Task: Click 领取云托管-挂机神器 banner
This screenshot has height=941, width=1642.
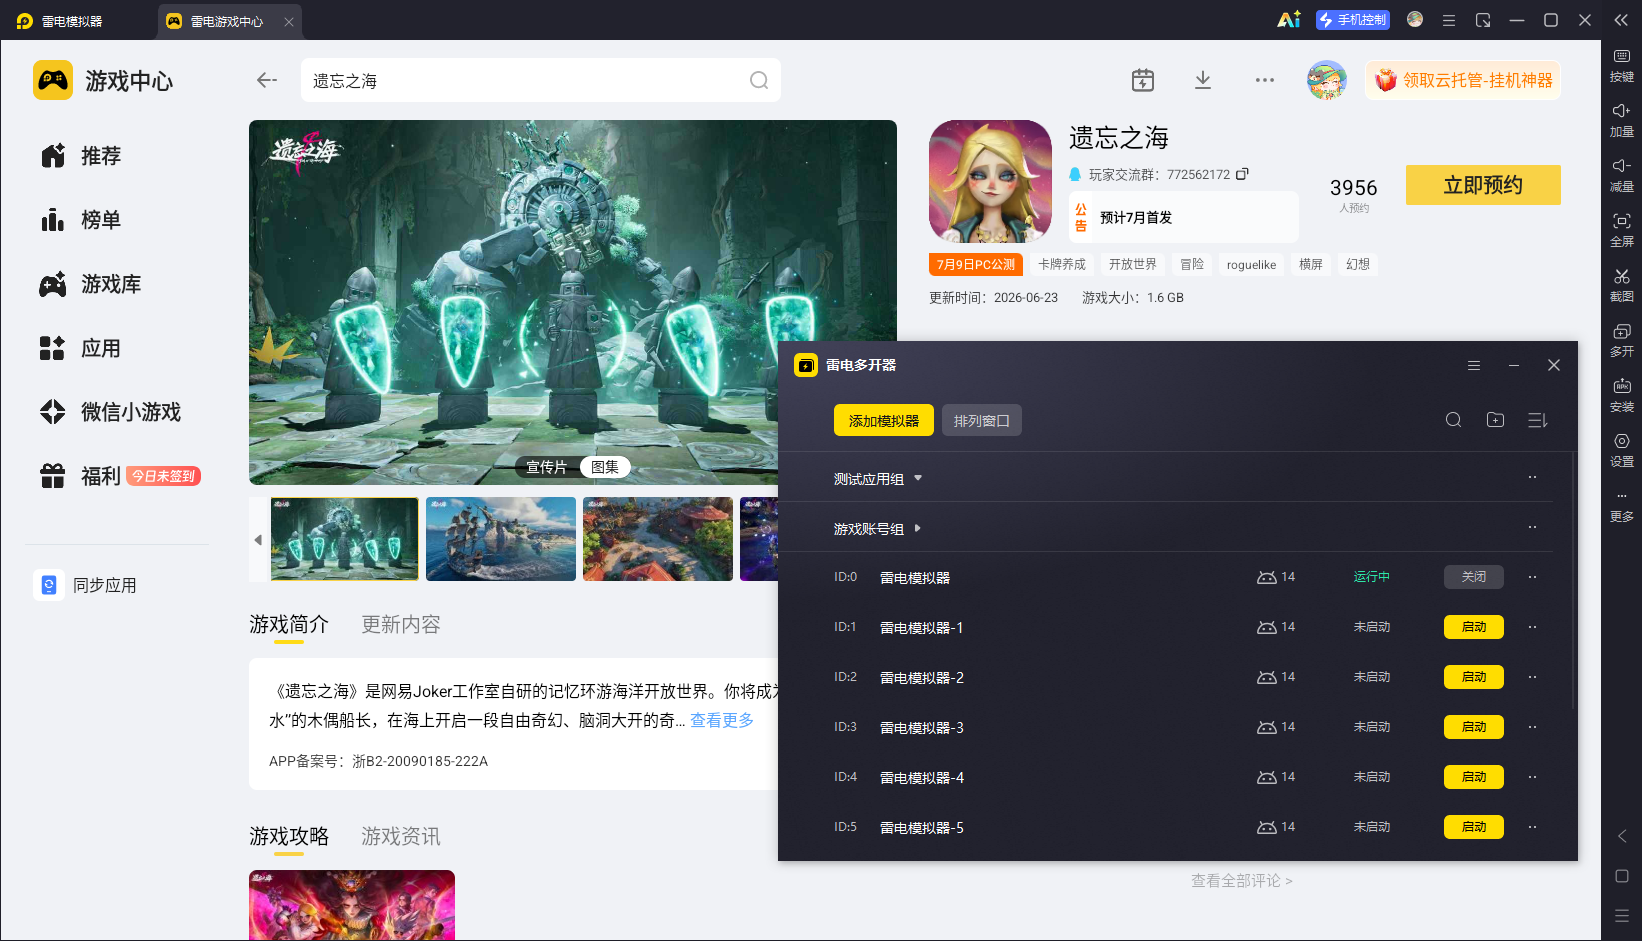Action: 1463,80
